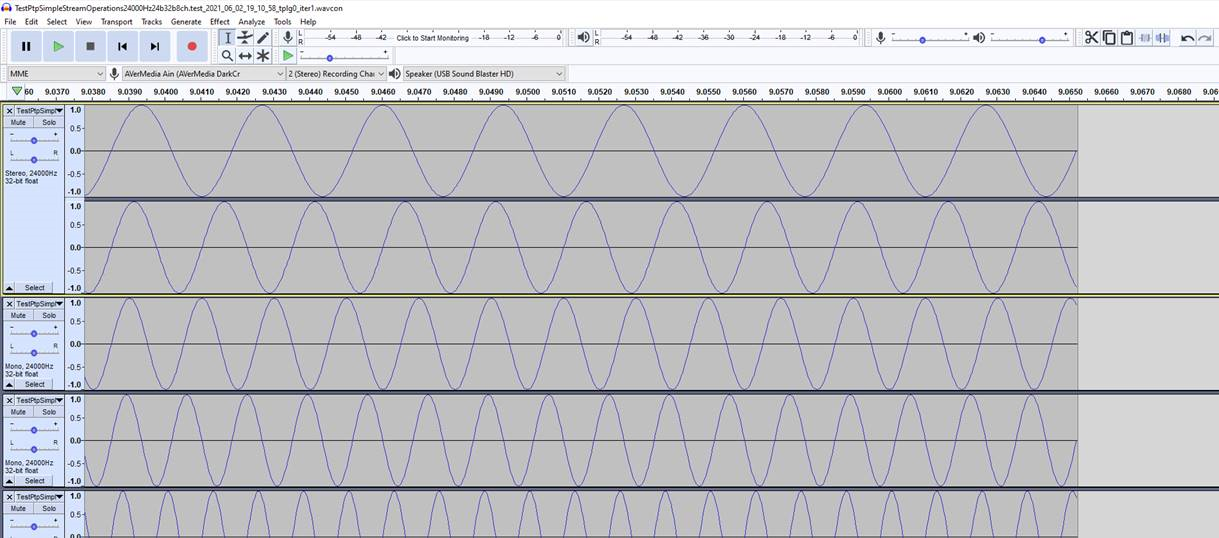Skip to the start of the project

point(122,46)
